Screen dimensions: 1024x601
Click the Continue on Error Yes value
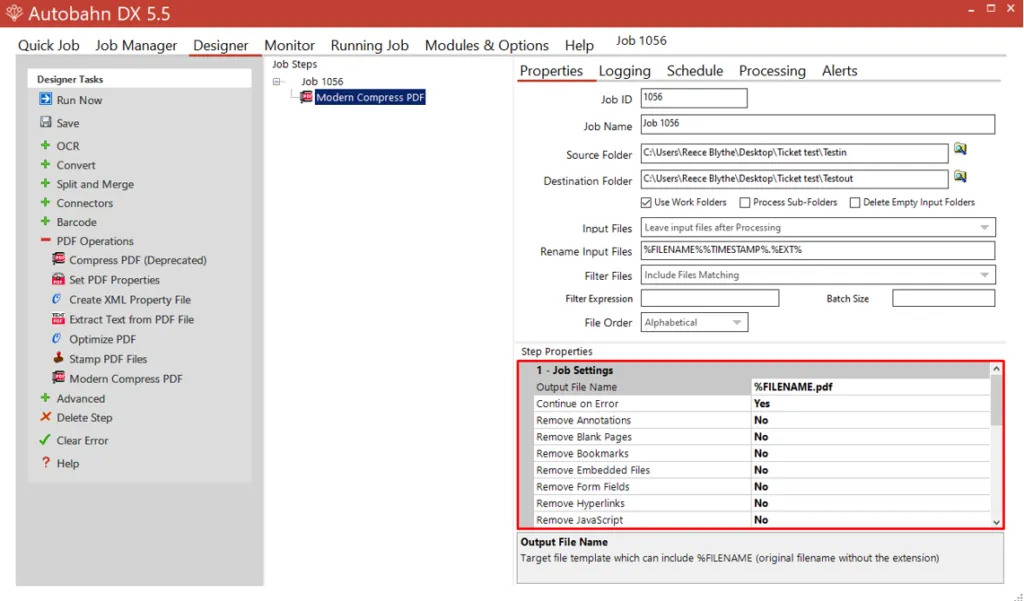pos(761,404)
